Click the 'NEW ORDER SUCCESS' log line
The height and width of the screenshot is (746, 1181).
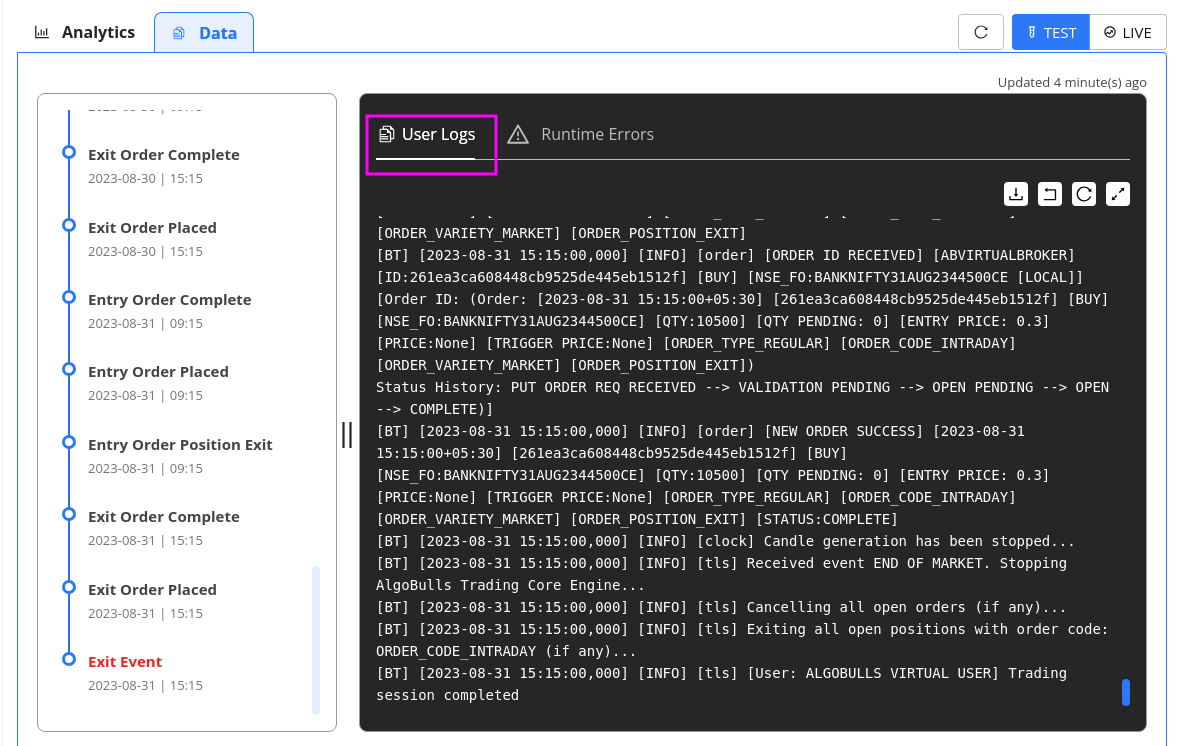click(x=713, y=475)
